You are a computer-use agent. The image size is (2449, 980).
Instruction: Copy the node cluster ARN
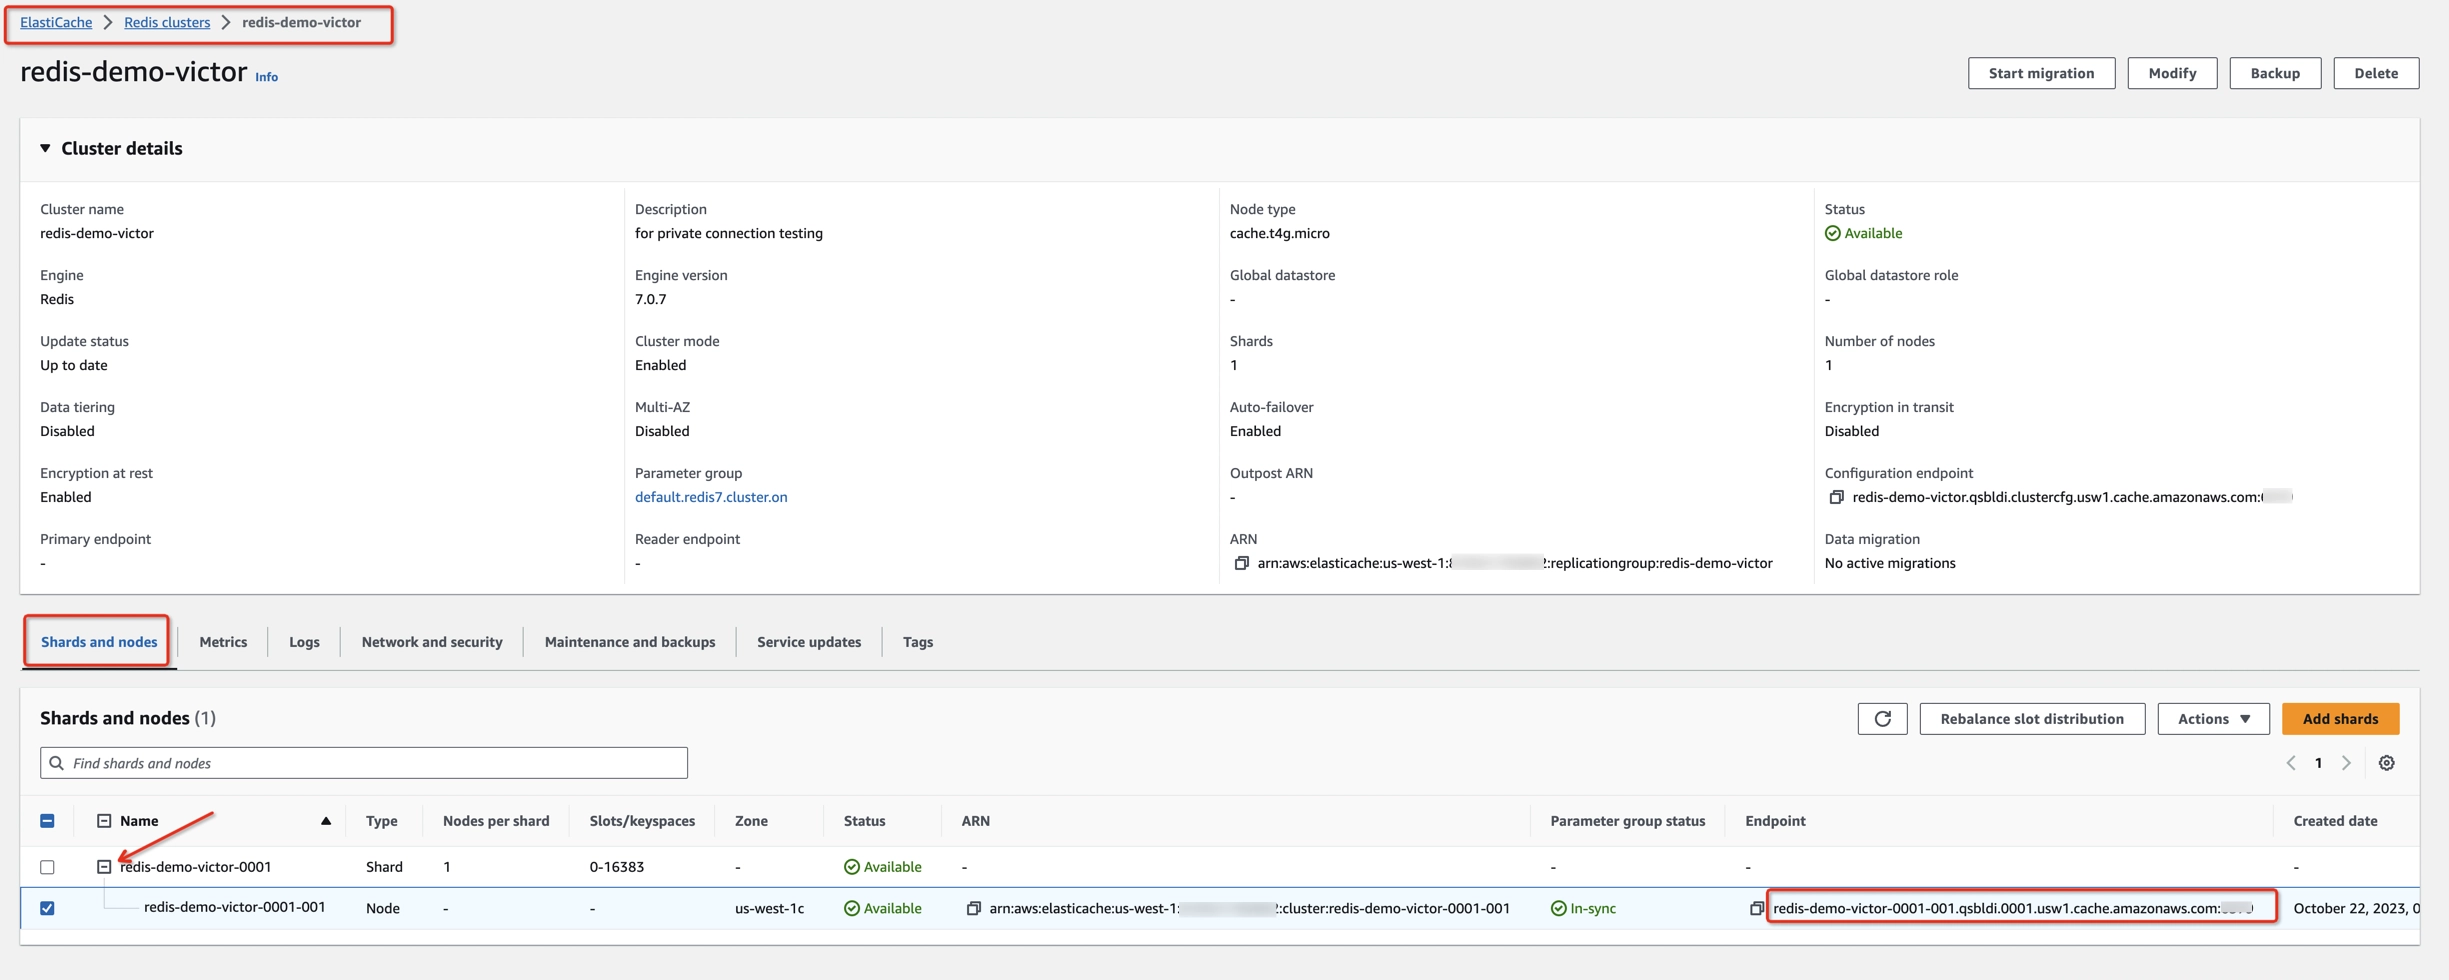coord(973,908)
